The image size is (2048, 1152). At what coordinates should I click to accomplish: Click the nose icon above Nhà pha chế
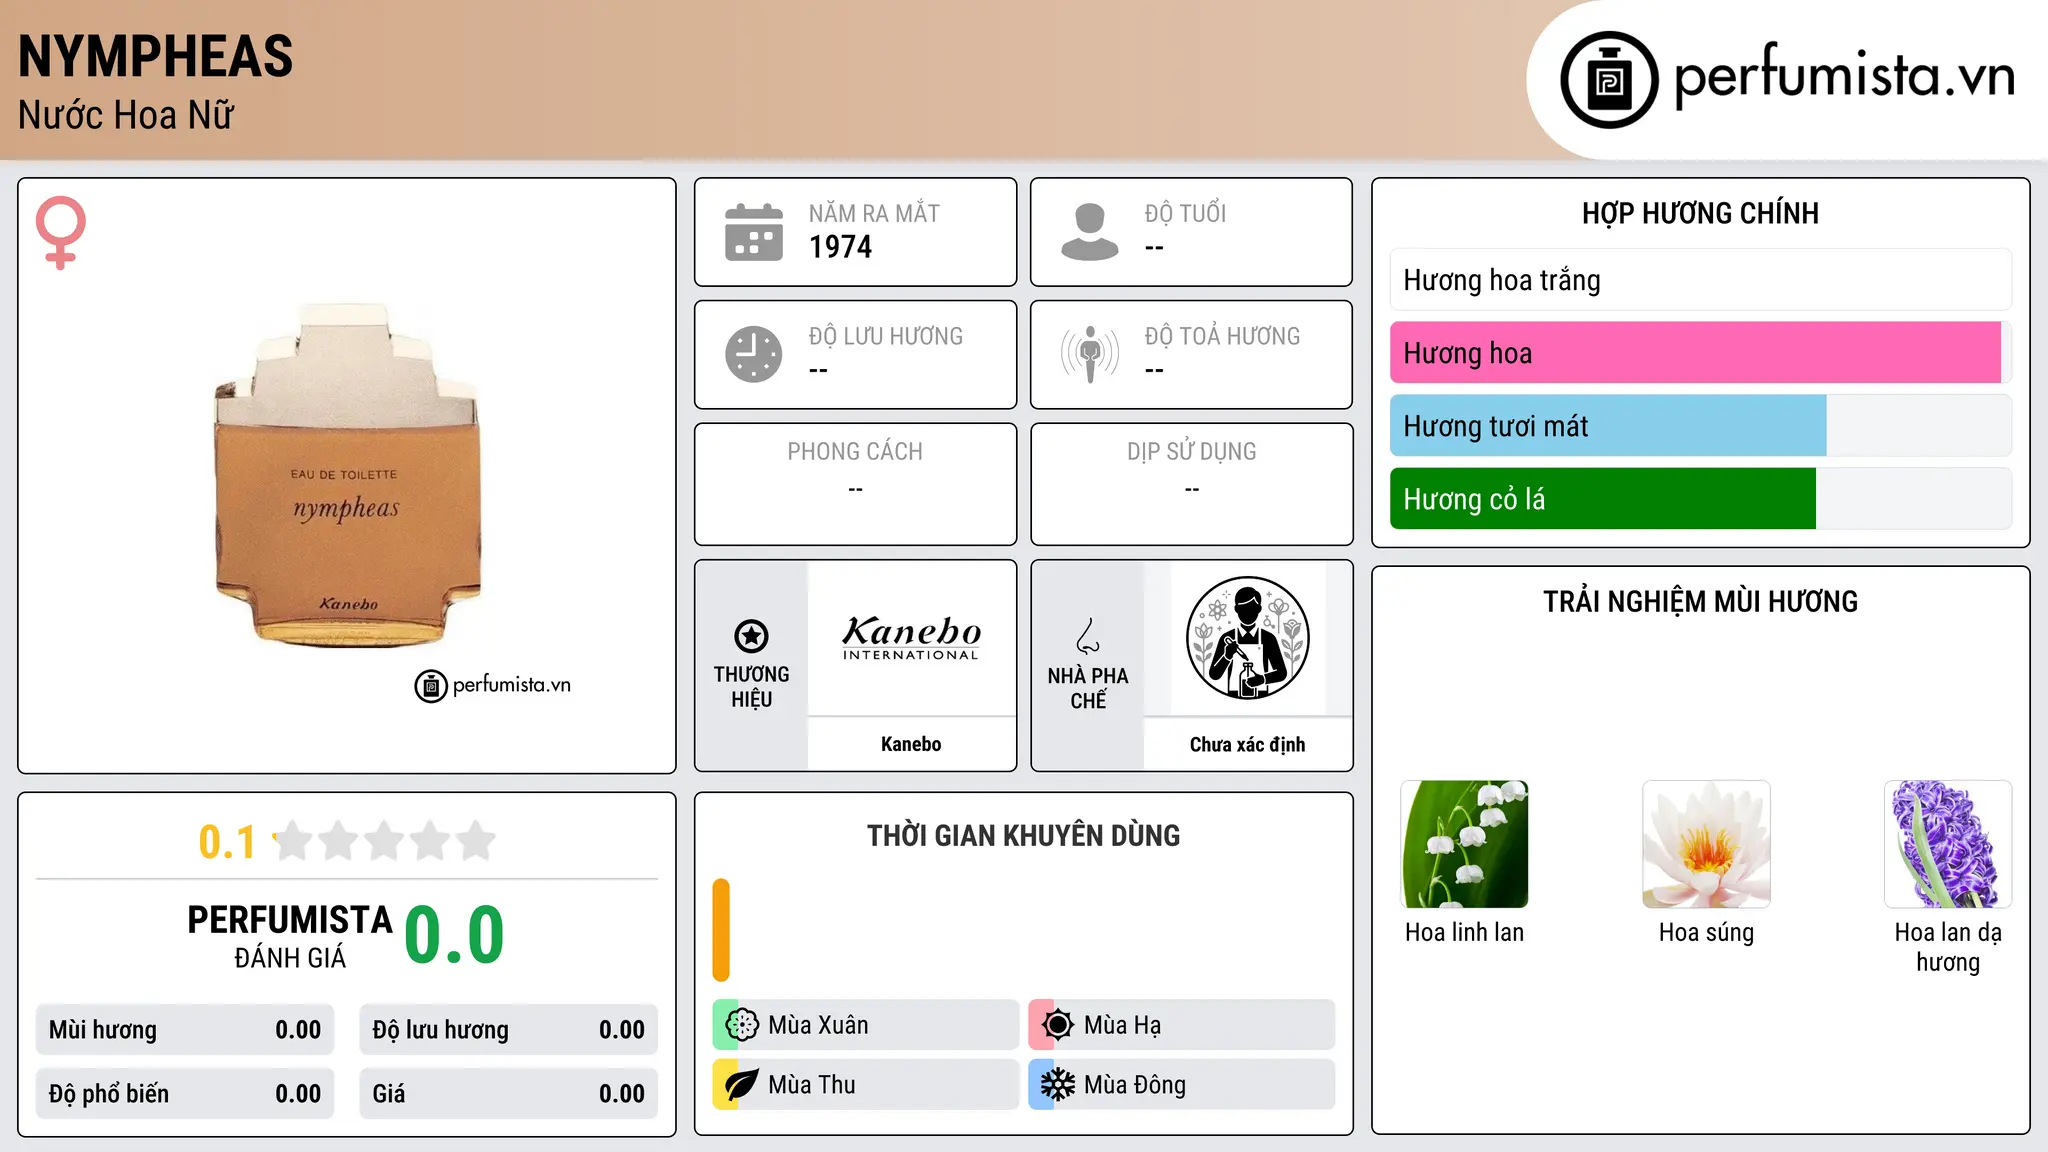(x=1088, y=636)
